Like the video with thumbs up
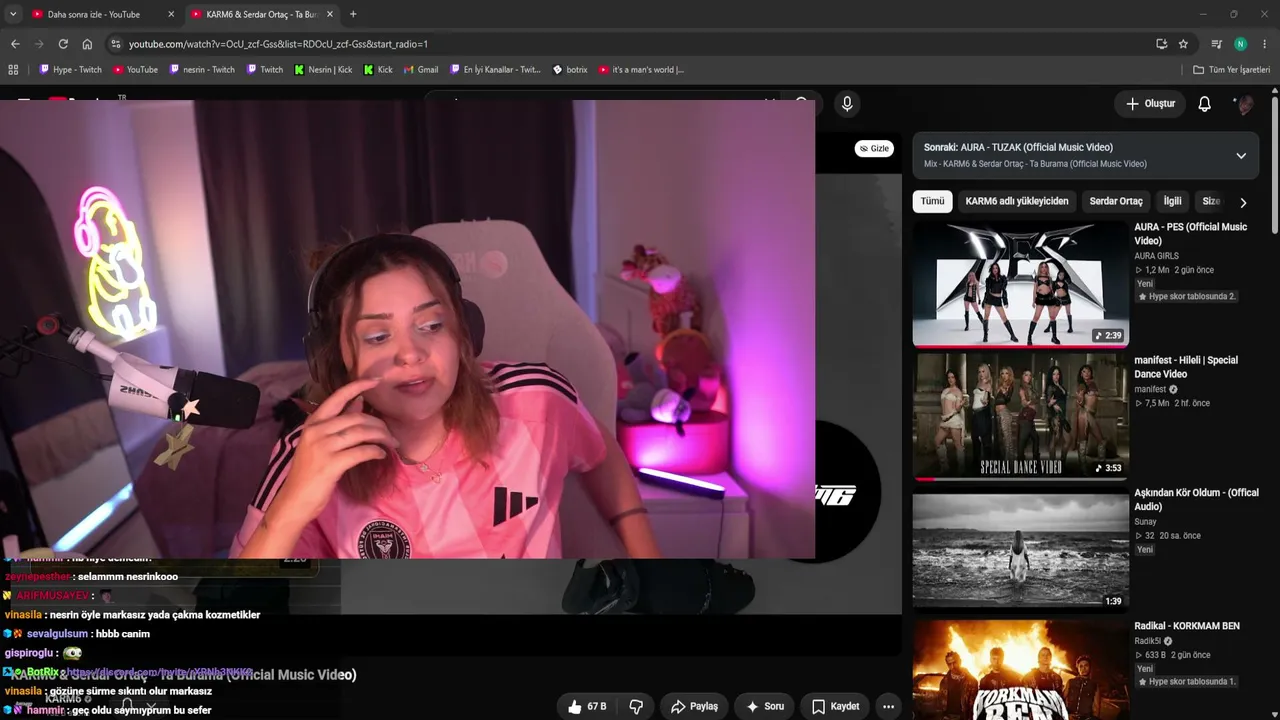This screenshot has height=720, width=1280. tap(588, 706)
